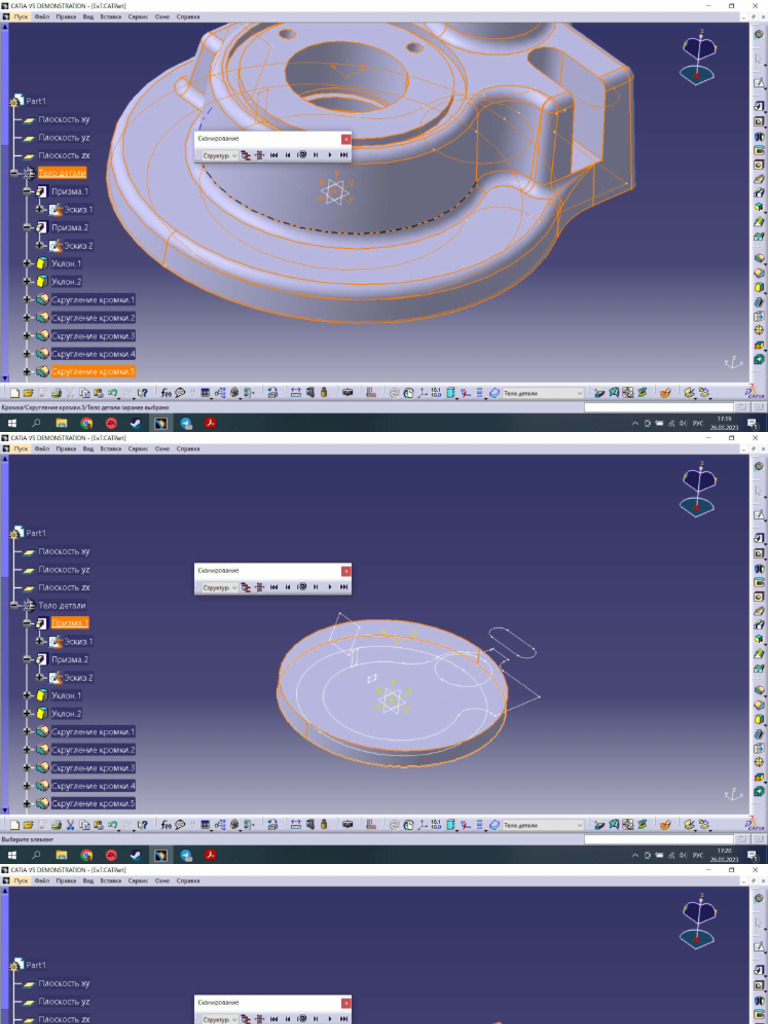The image size is (768, 1024).
Task: Jump to first step in middle Сканирование panel
Action: 274,587
